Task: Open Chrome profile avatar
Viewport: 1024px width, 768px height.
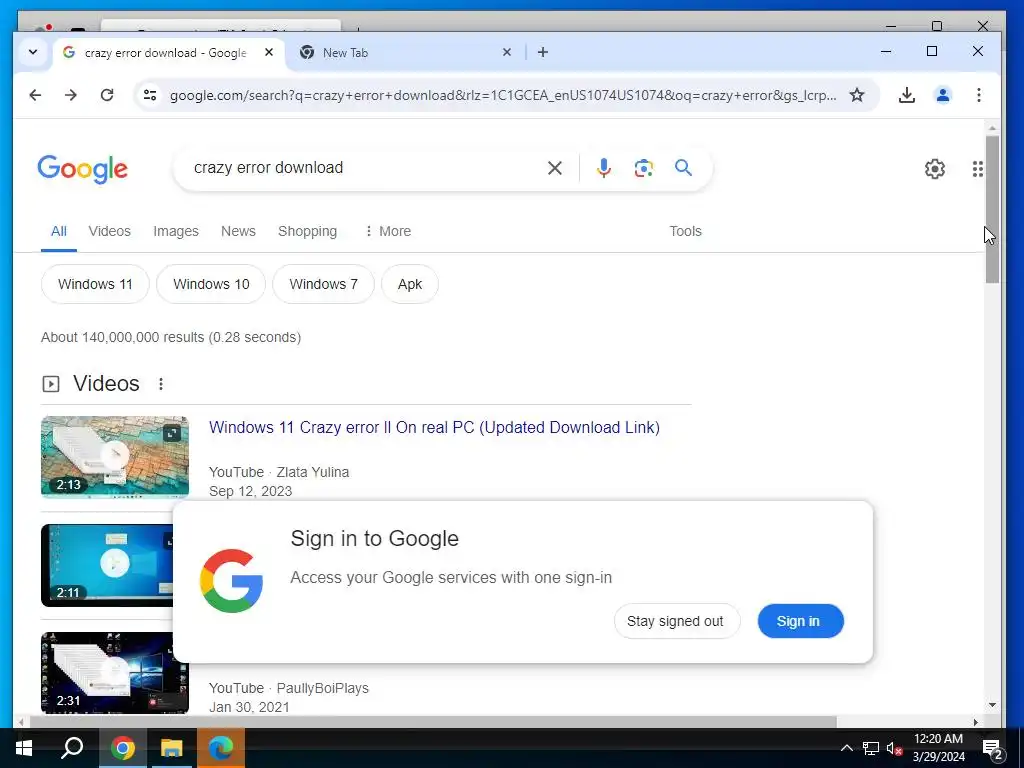Action: click(942, 95)
